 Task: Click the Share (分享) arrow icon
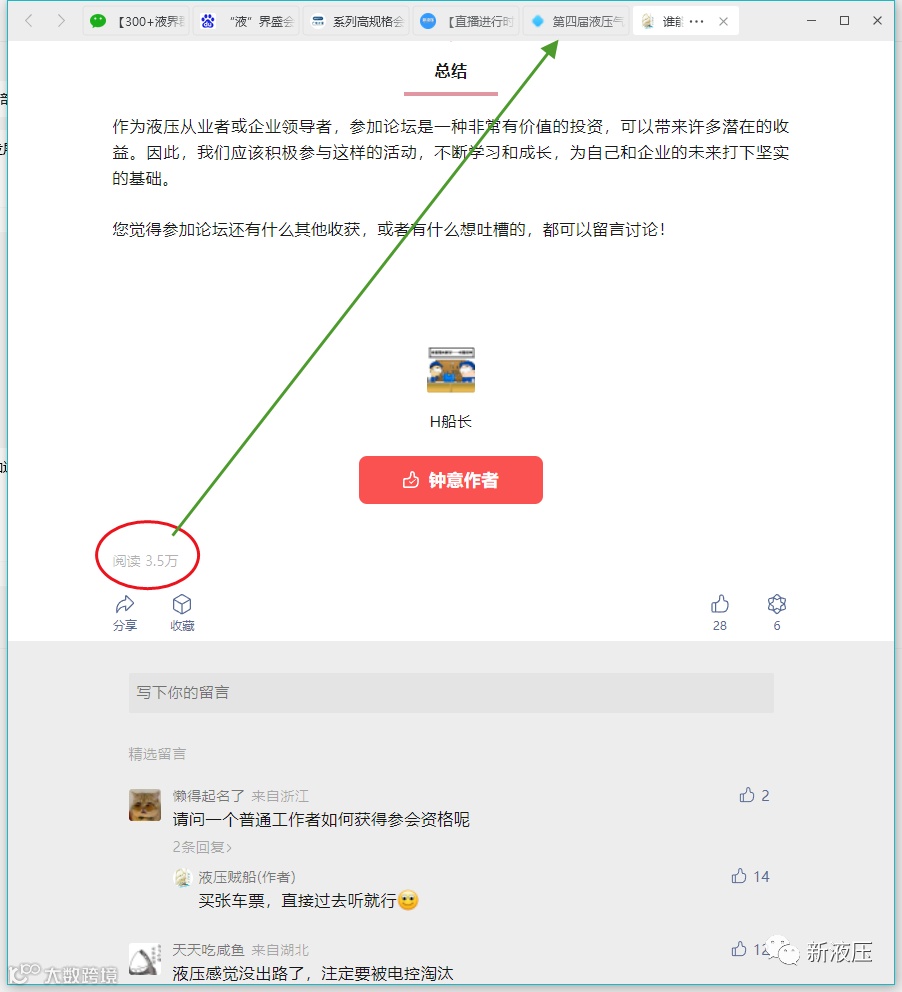pos(125,605)
